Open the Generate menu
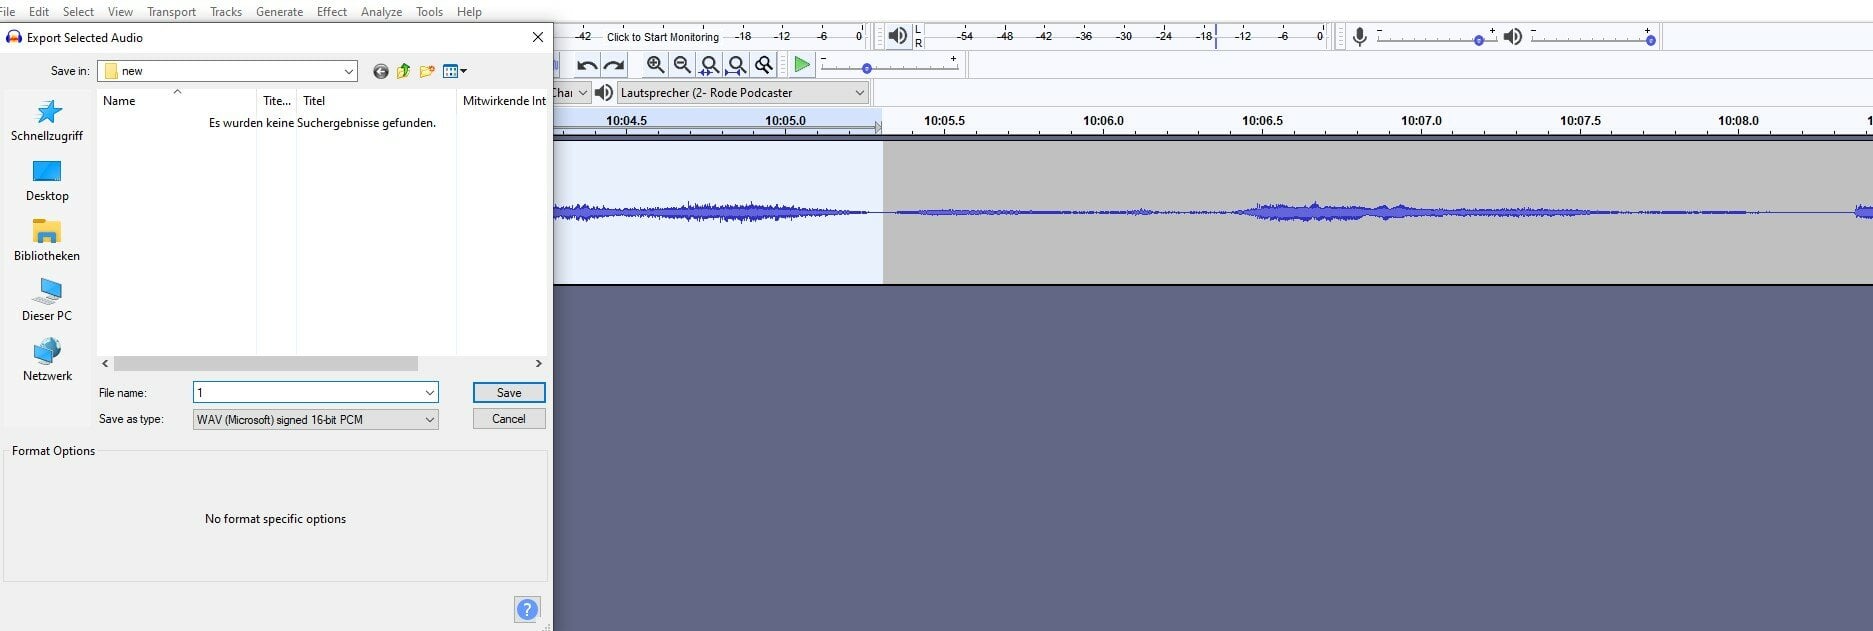1873x631 pixels. [279, 12]
